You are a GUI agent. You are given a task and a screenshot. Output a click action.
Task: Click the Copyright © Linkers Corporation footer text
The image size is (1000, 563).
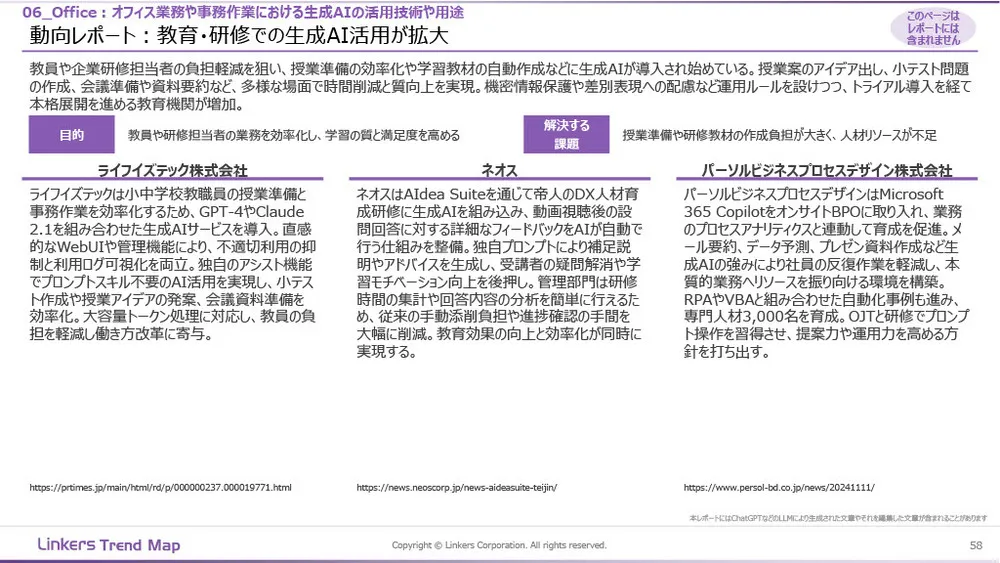point(499,545)
